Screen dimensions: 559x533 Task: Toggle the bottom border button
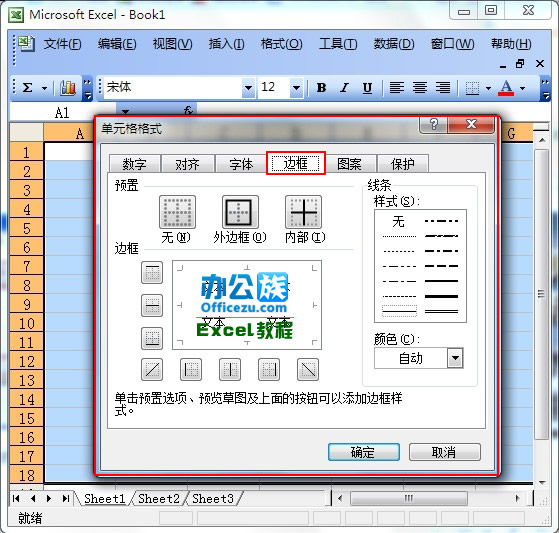[x=152, y=338]
